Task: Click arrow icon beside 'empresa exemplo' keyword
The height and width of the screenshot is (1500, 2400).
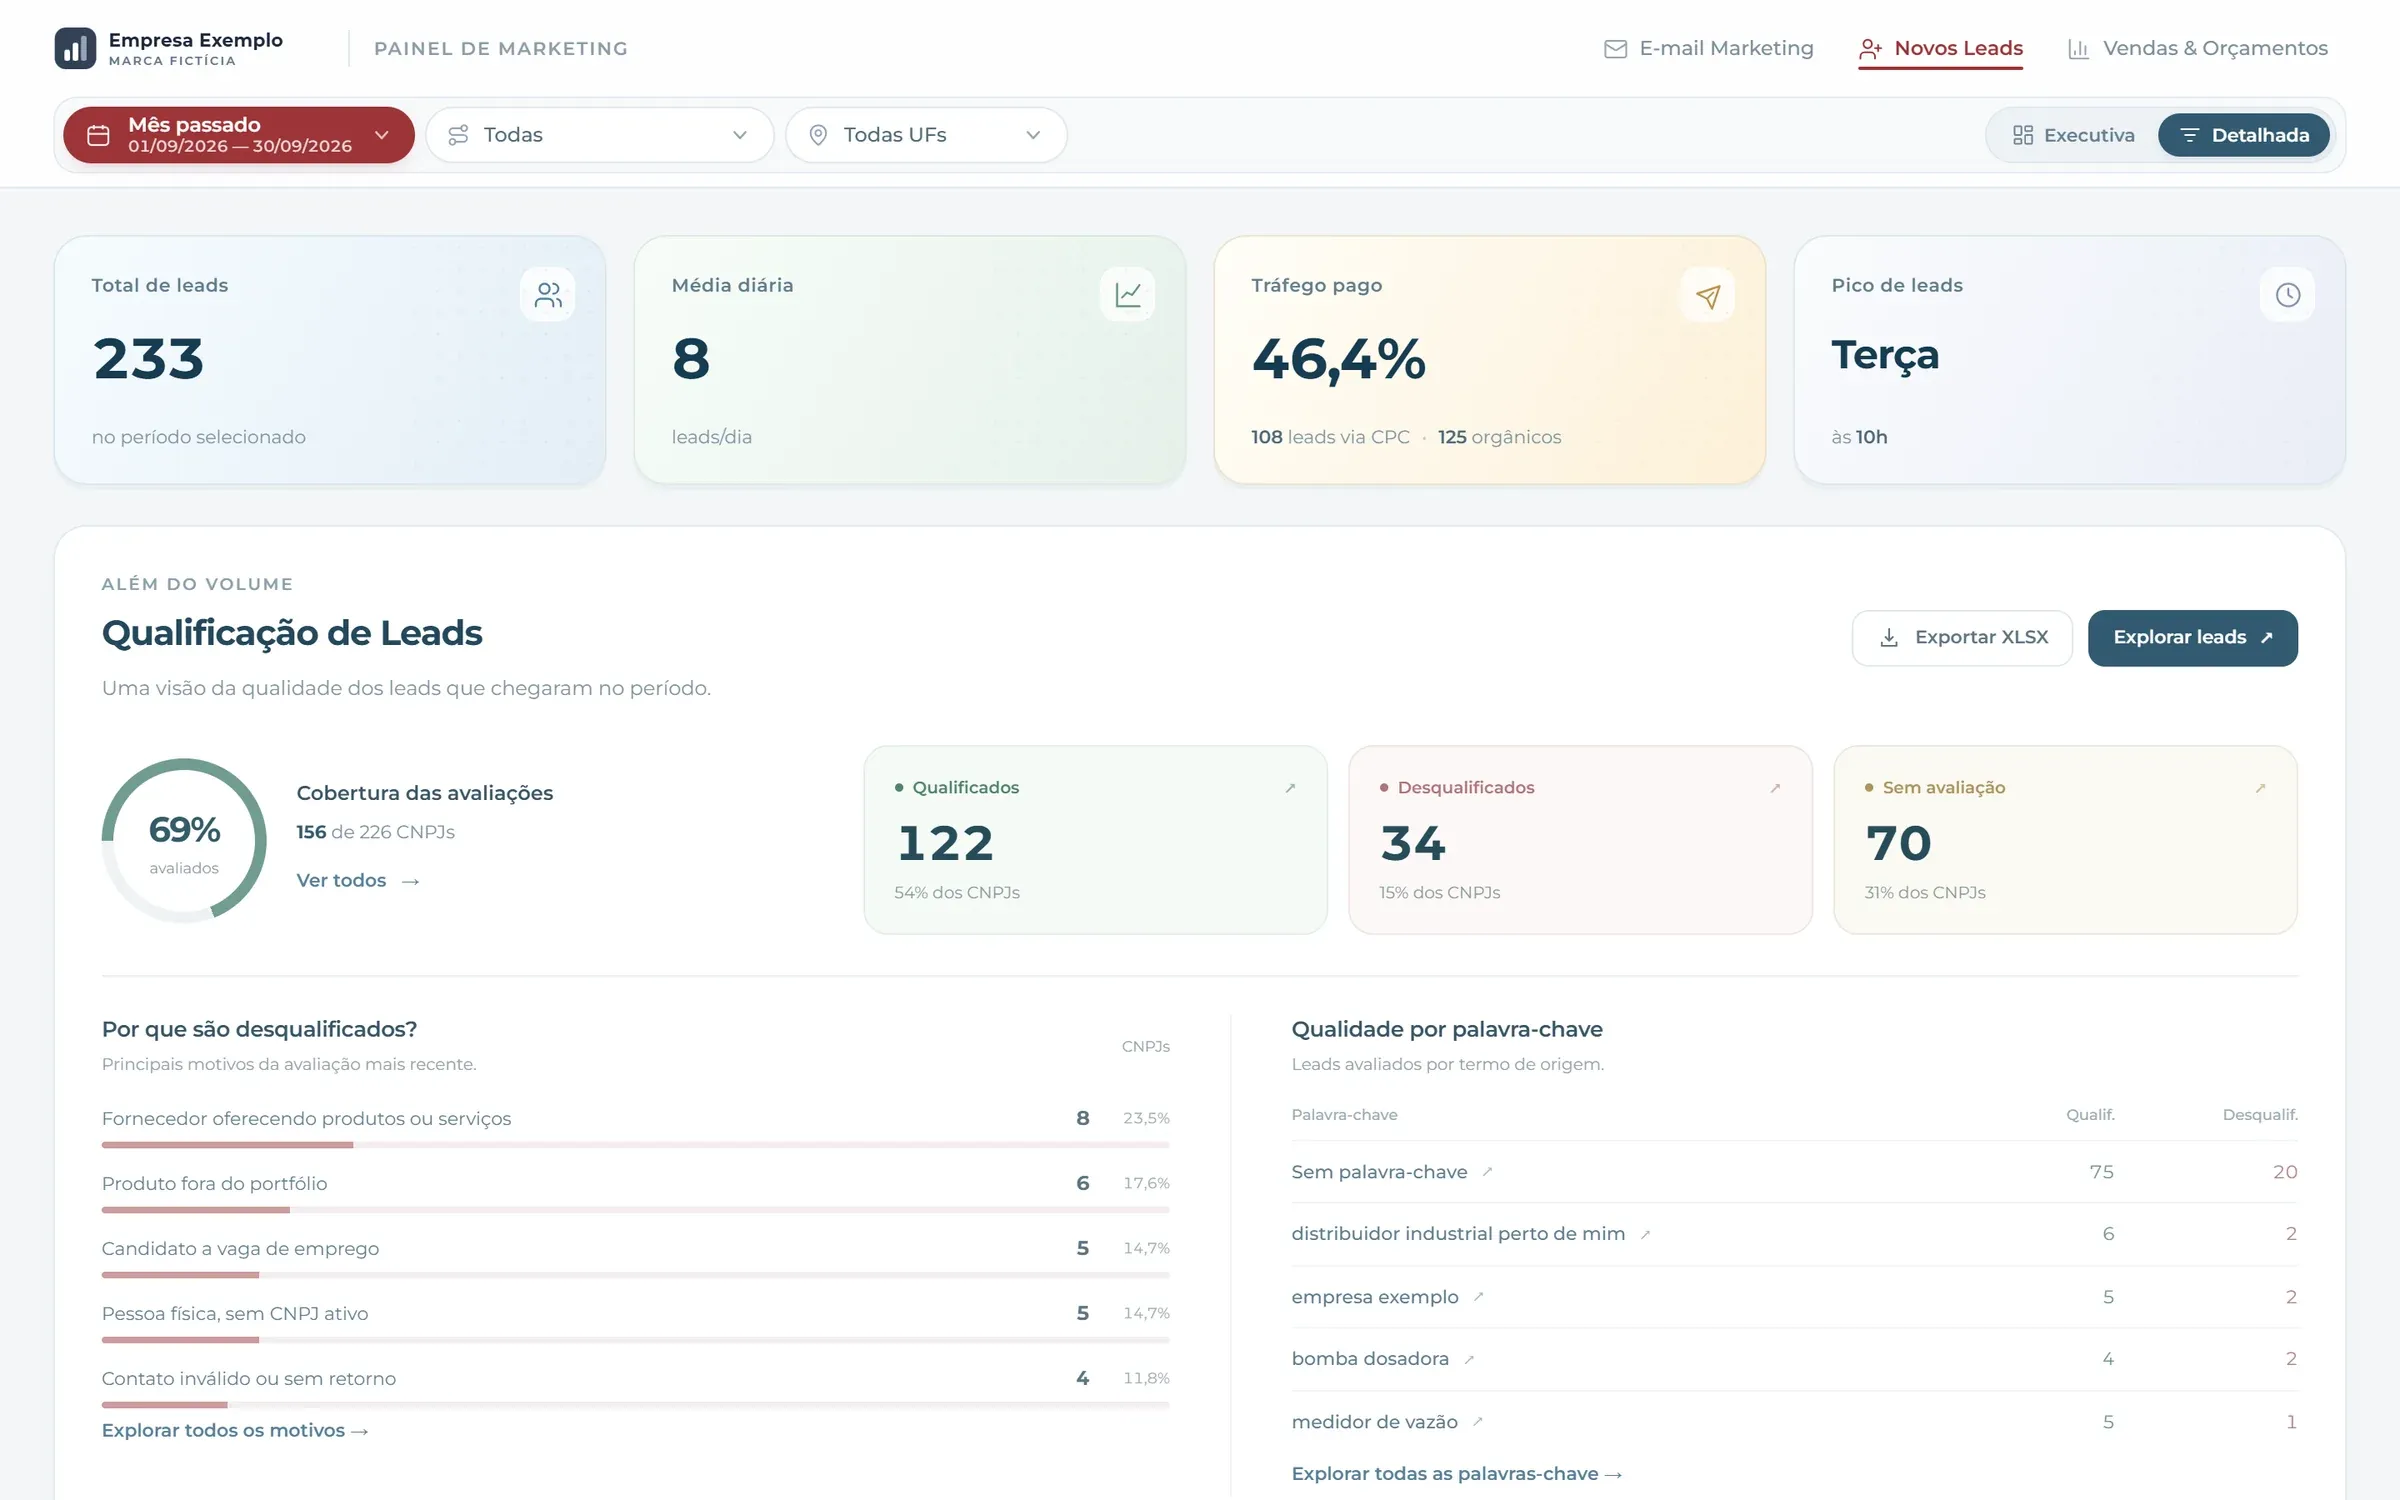Action: point(1478,1297)
